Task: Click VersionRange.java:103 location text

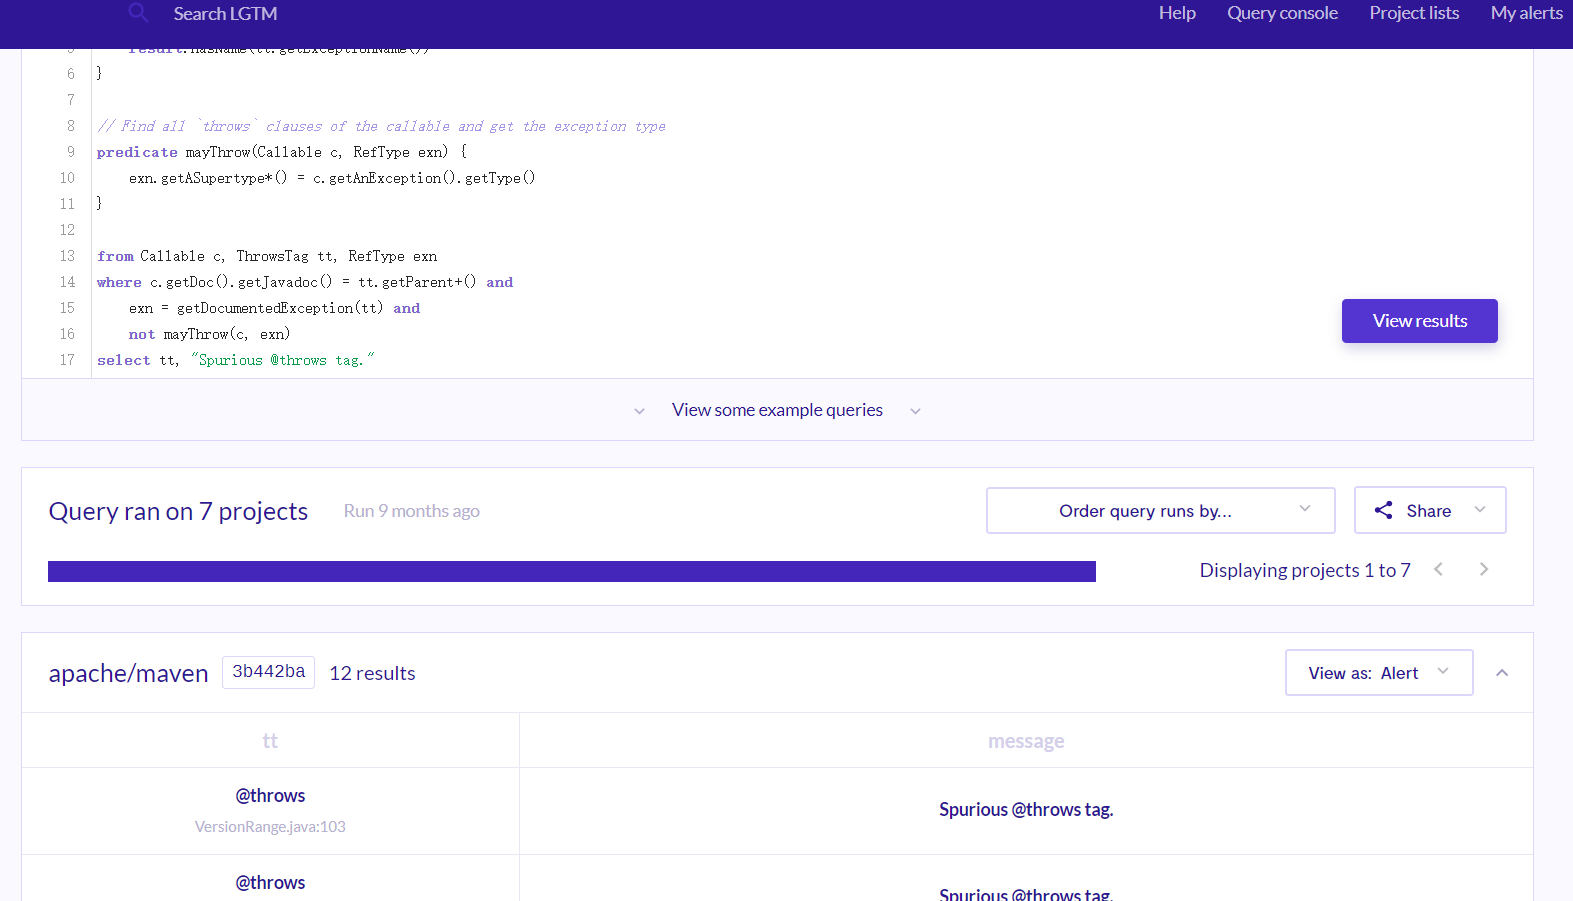Action: click(270, 827)
